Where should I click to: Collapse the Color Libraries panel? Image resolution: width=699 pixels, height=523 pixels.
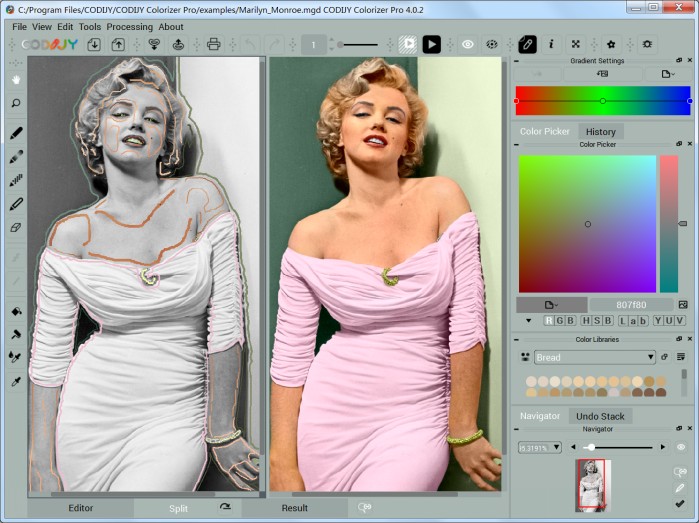click(516, 340)
